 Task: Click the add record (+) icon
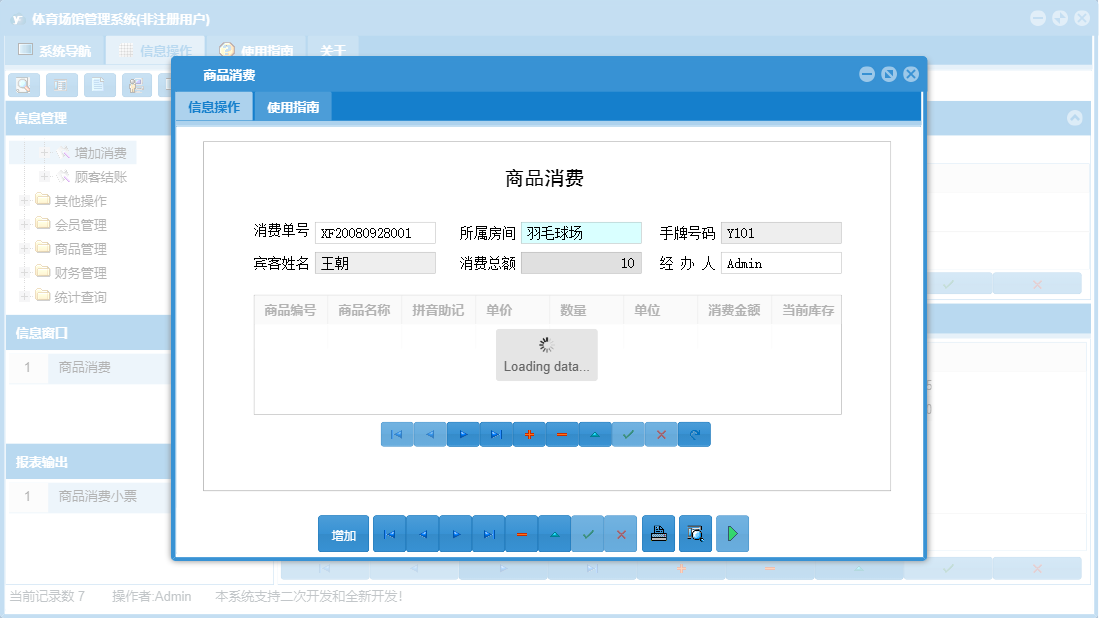pos(529,434)
